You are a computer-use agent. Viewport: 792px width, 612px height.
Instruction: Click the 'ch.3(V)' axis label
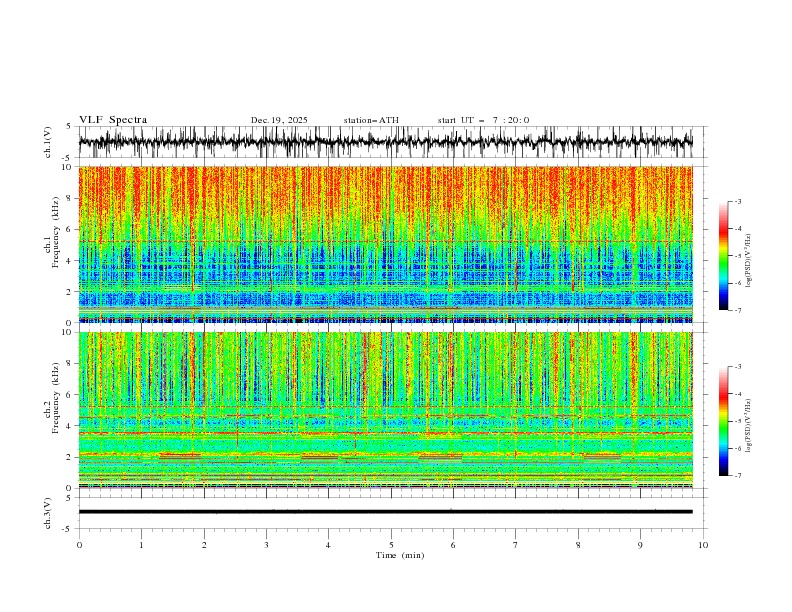click(48, 513)
